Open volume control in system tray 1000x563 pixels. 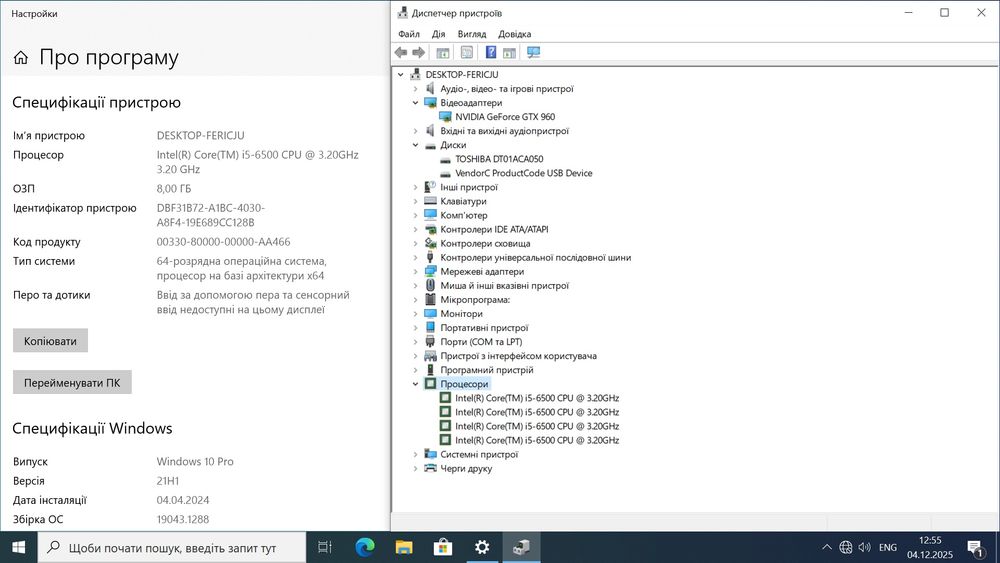[864, 547]
